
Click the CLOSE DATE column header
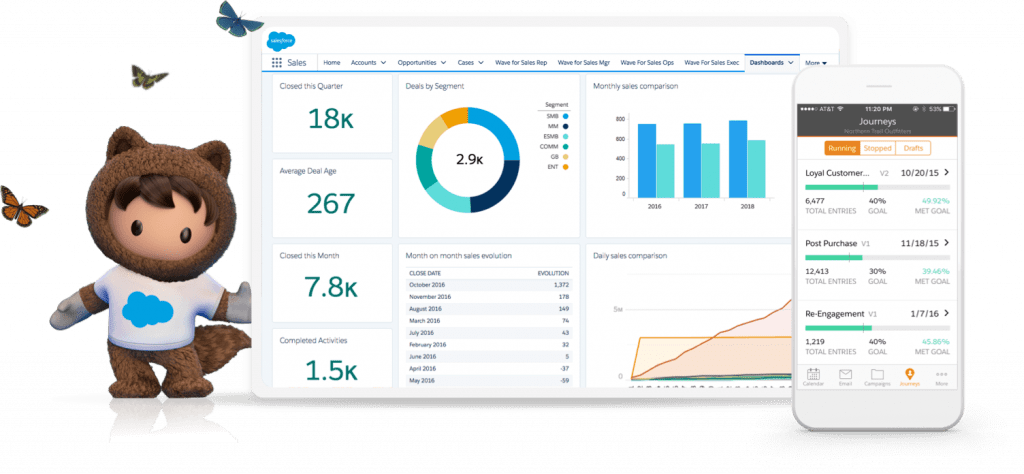pos(423,273)
